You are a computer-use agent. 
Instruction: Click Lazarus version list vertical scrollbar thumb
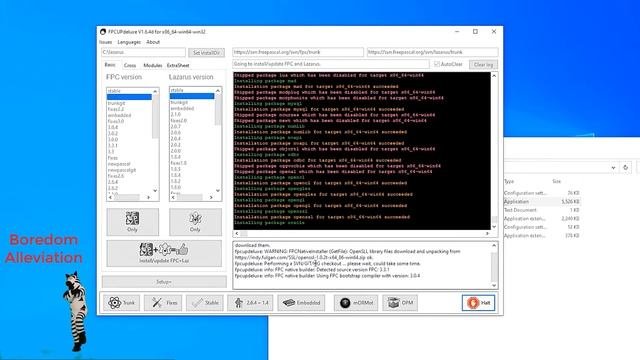[218, 109]
